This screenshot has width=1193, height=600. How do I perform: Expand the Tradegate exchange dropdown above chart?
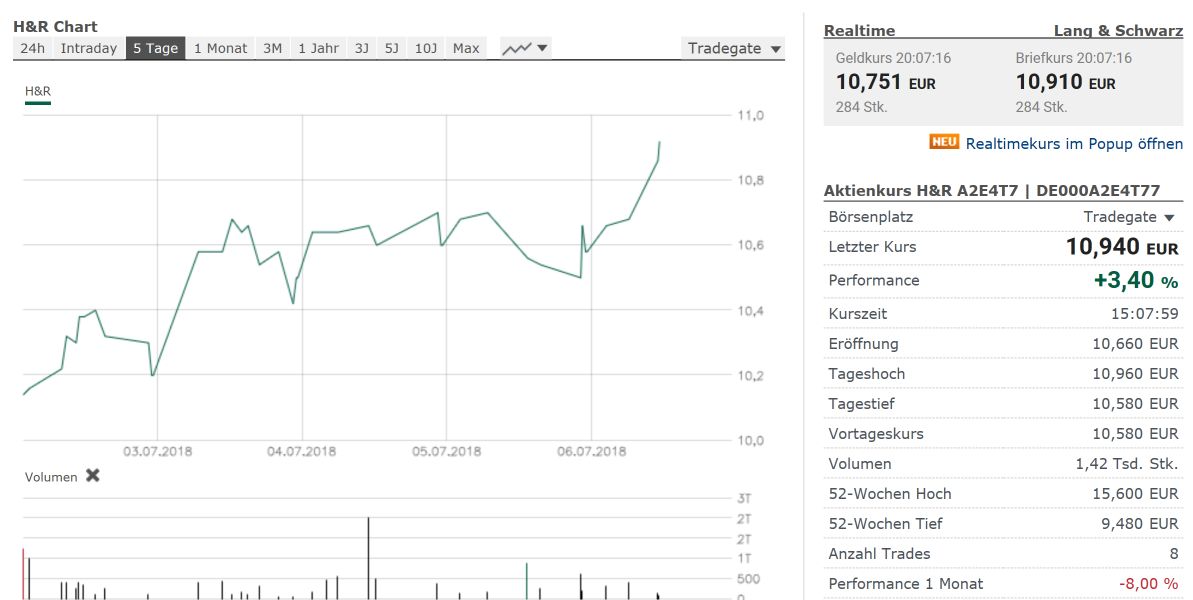pyautogui.click(x=734, y=48)
